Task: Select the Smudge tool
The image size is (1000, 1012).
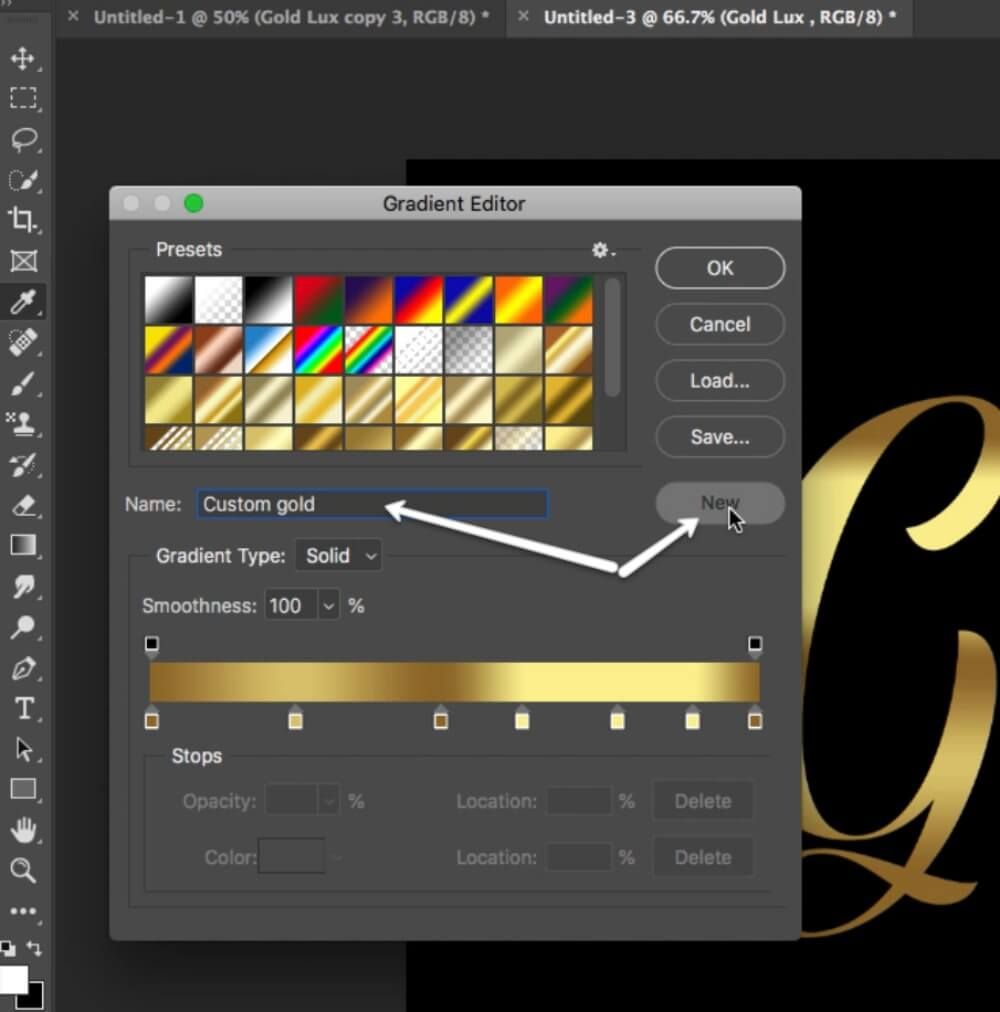Action: click(23, 586)
